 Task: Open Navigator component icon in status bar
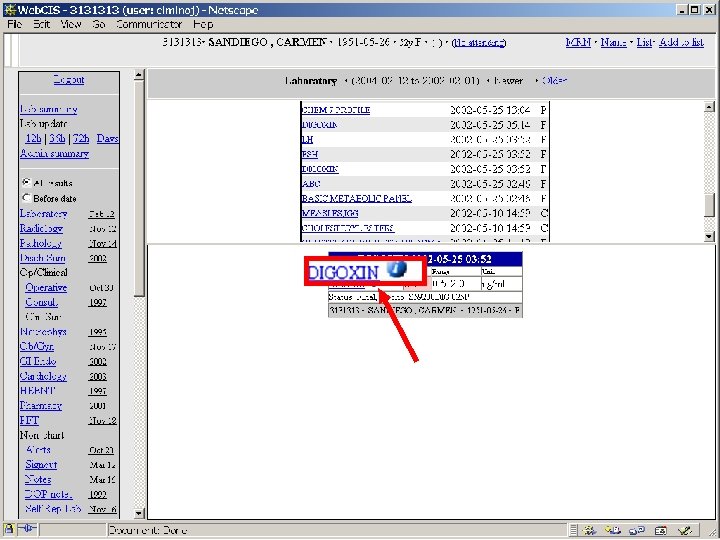point(590,530)
